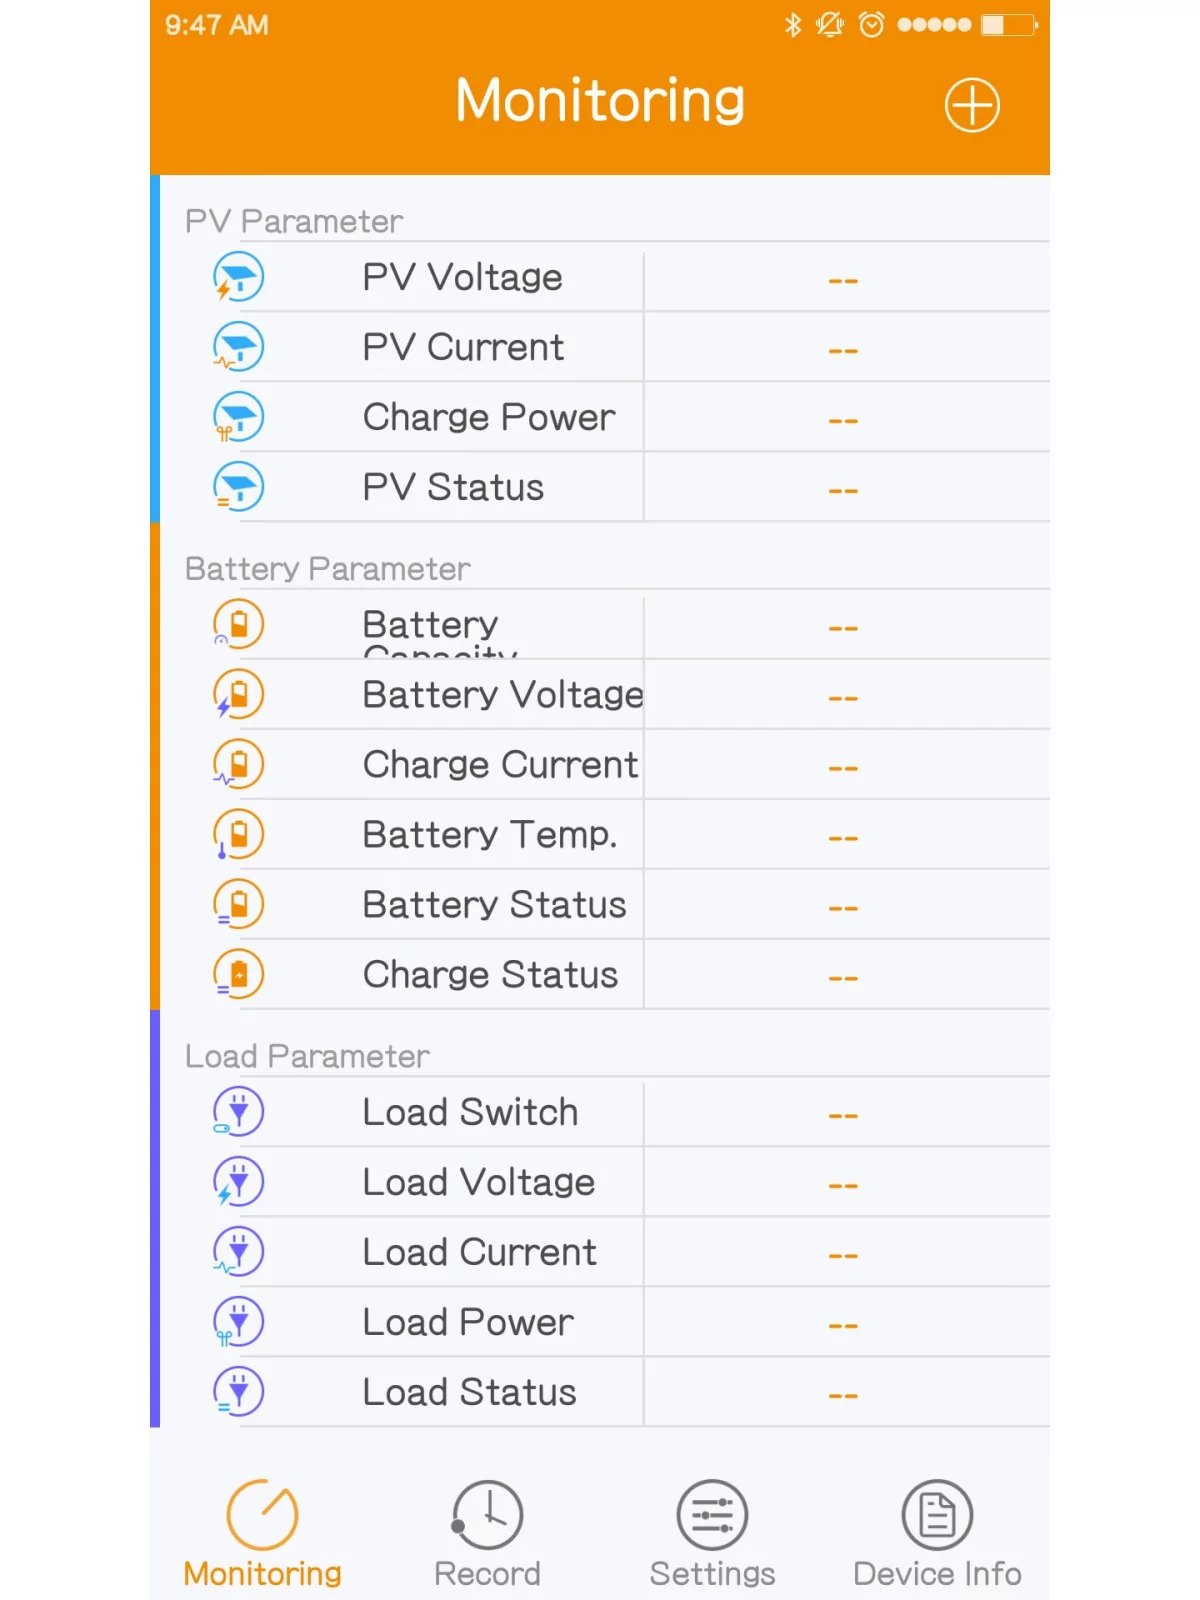The height and width of the screenshot is (1600, 1200).
Task: Select the Charge Status battery icon
Action: (237, 974)
